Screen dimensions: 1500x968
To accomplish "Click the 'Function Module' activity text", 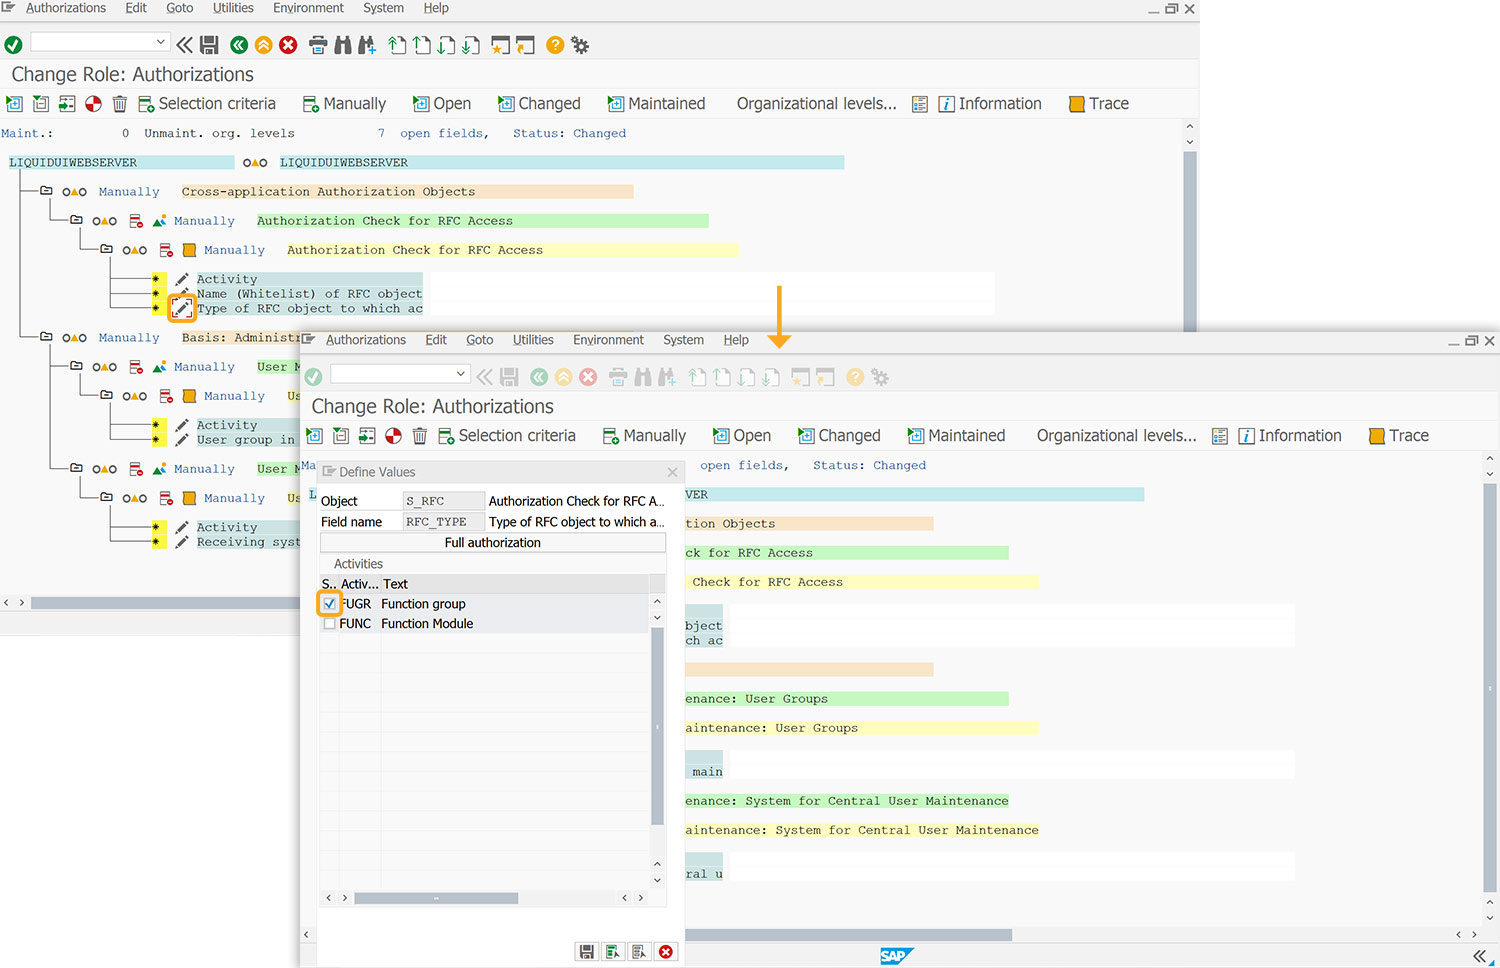I will (427, 624).
